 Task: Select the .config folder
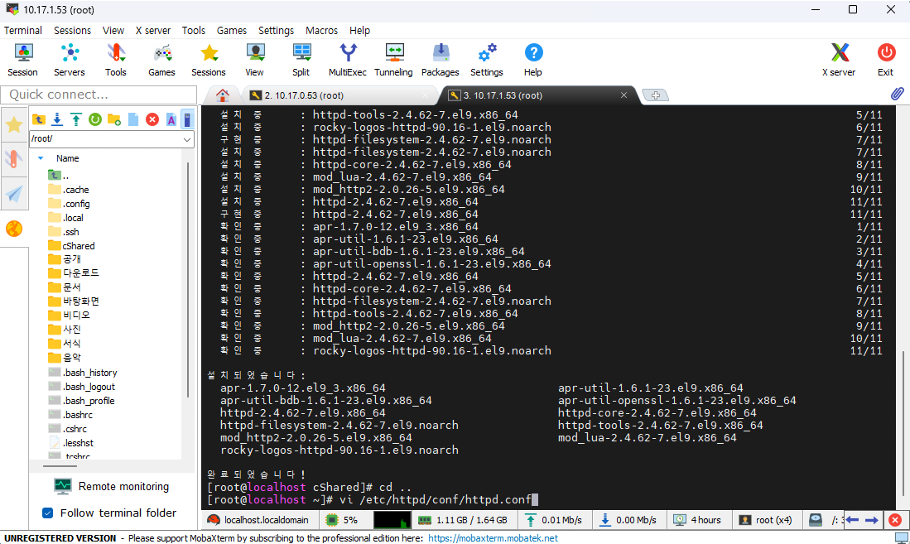point(69,204)
